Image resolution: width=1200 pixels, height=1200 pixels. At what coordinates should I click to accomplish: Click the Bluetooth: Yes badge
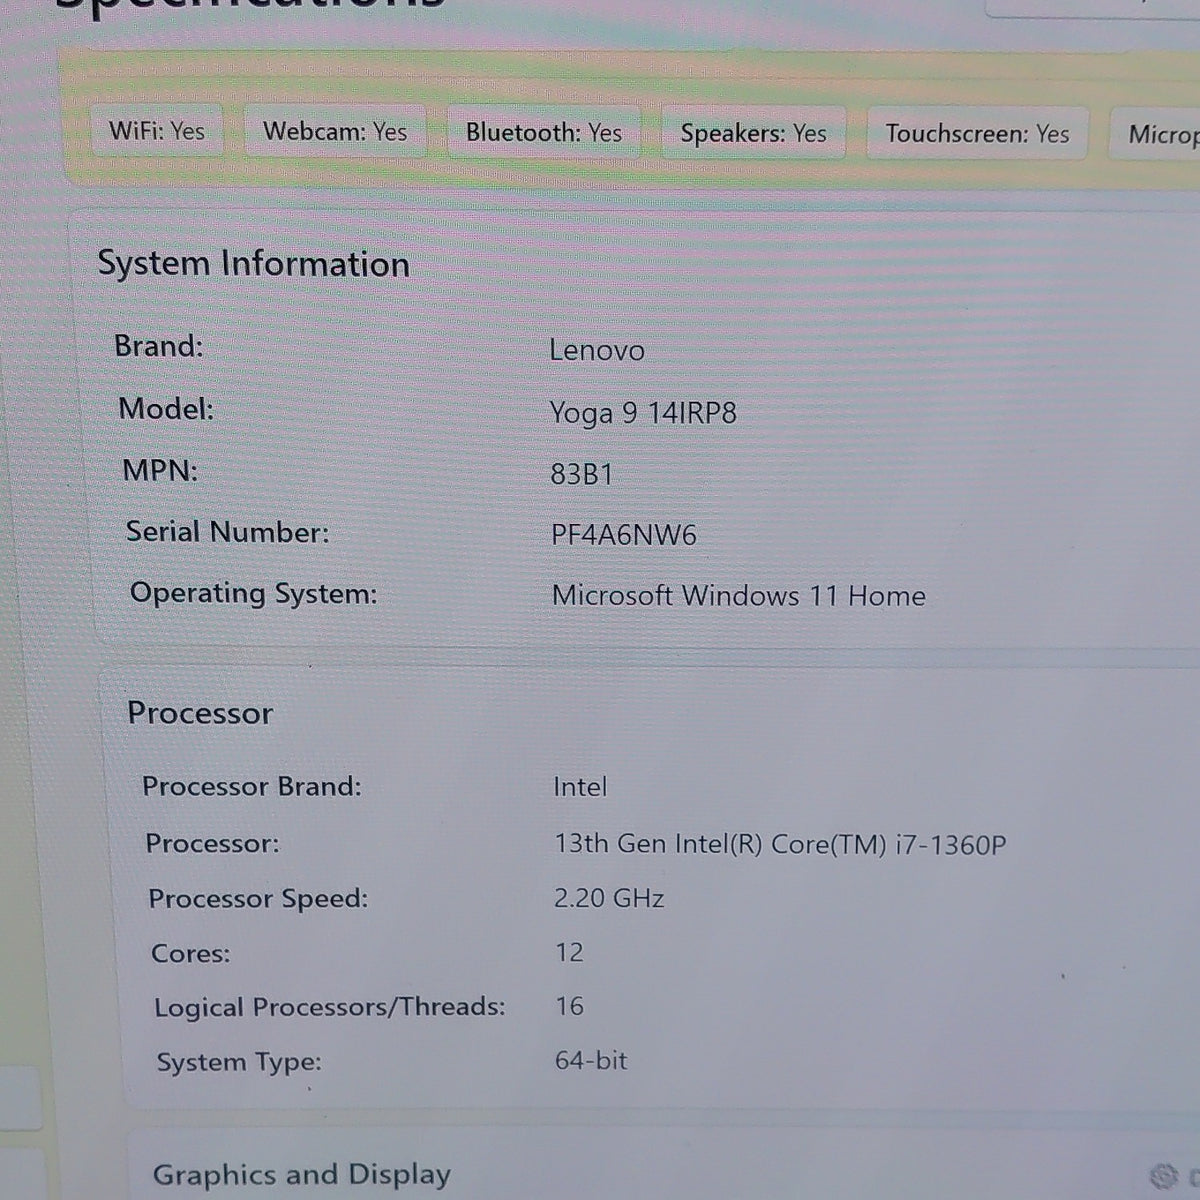(544, 132)
